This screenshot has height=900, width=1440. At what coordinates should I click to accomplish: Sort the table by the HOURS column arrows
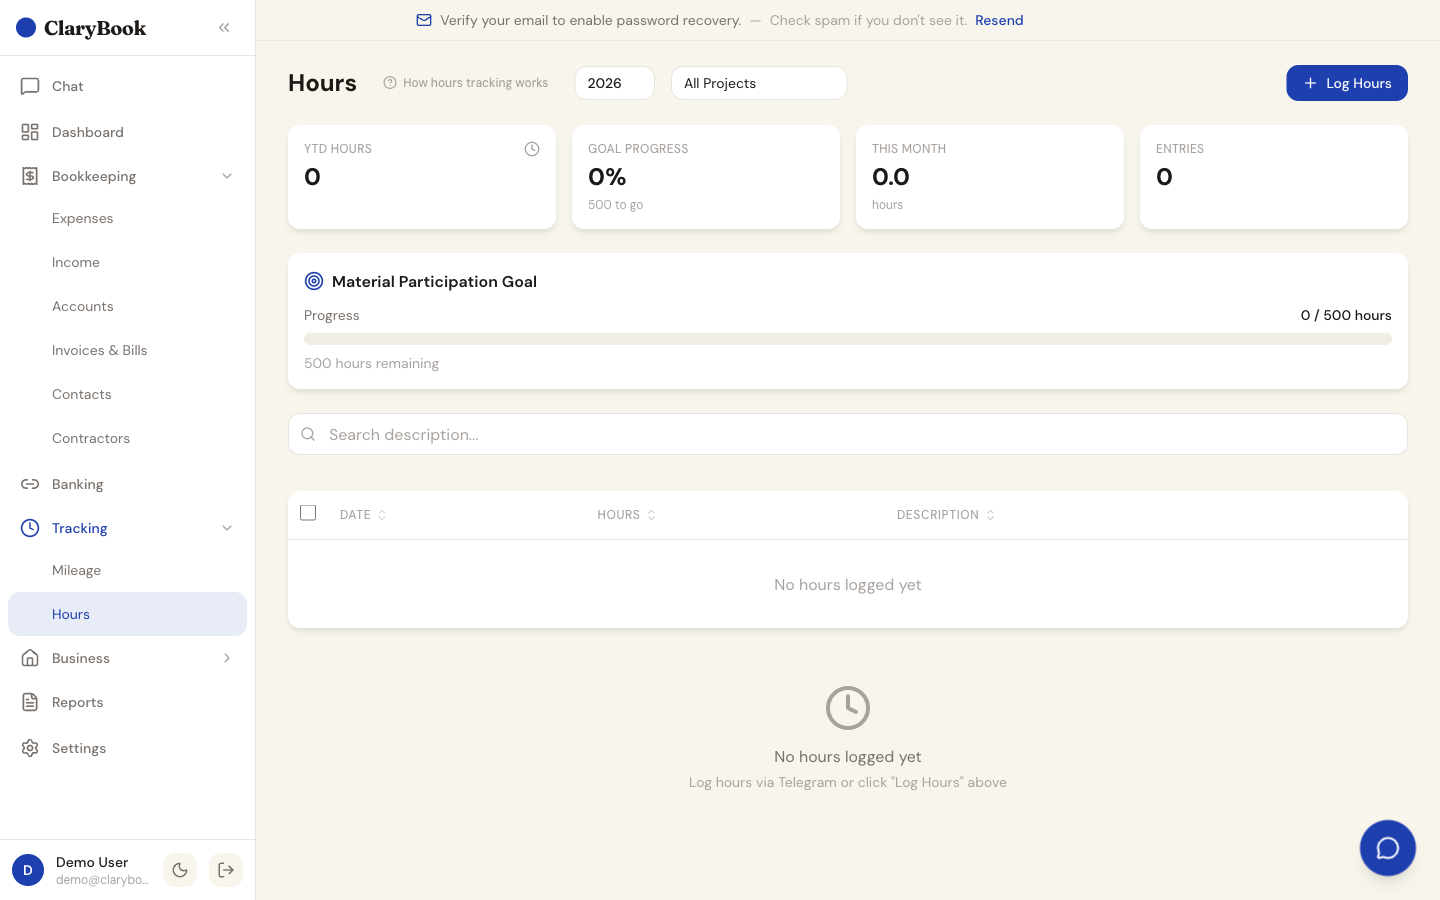tap(651, 514)
